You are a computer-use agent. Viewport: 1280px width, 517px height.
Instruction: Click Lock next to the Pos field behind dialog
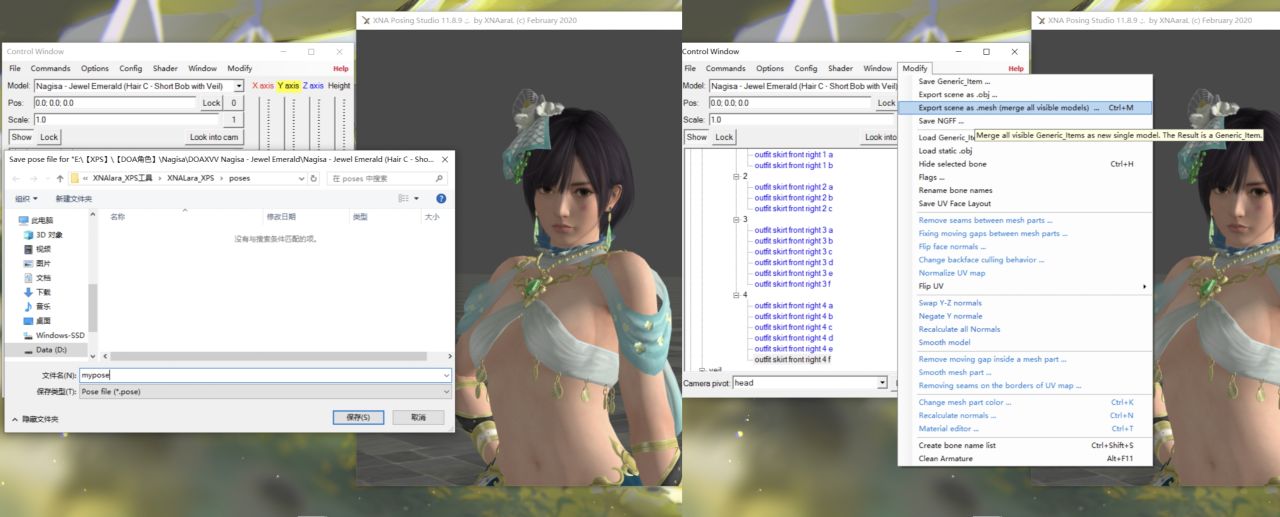(x=211, y=103)
